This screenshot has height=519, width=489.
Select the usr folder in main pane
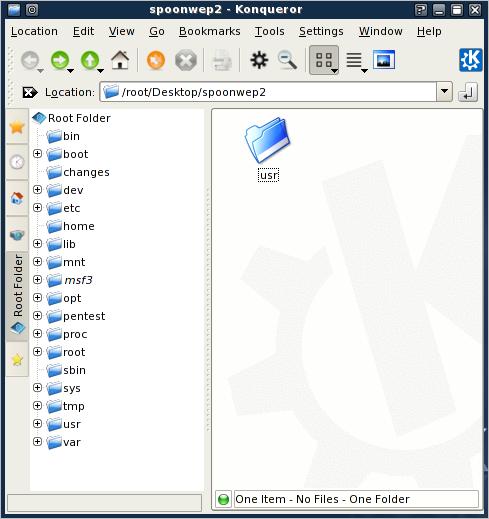(268, 149)
